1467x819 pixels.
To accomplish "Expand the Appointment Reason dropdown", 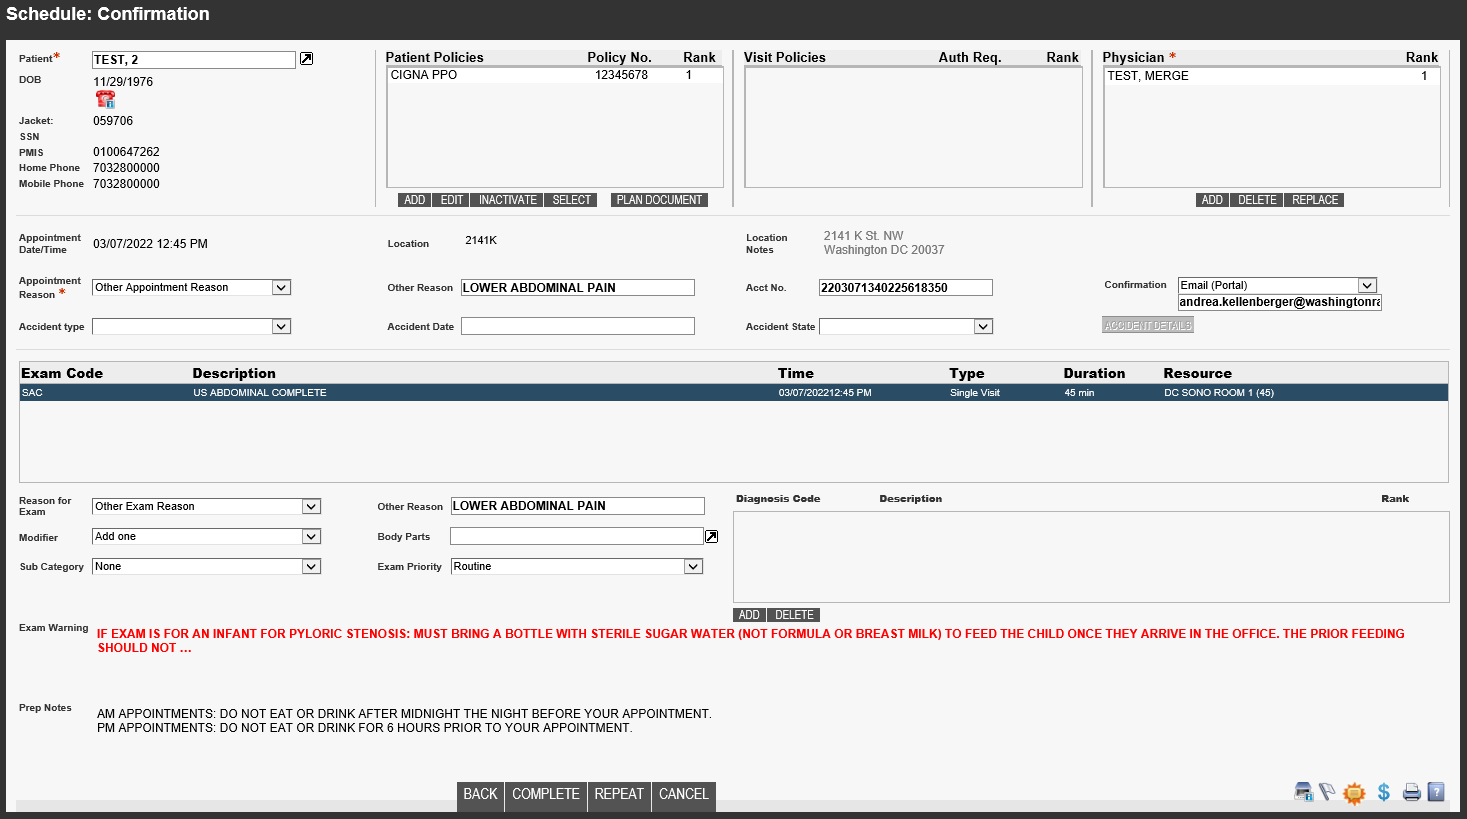I will pos(281,288).
